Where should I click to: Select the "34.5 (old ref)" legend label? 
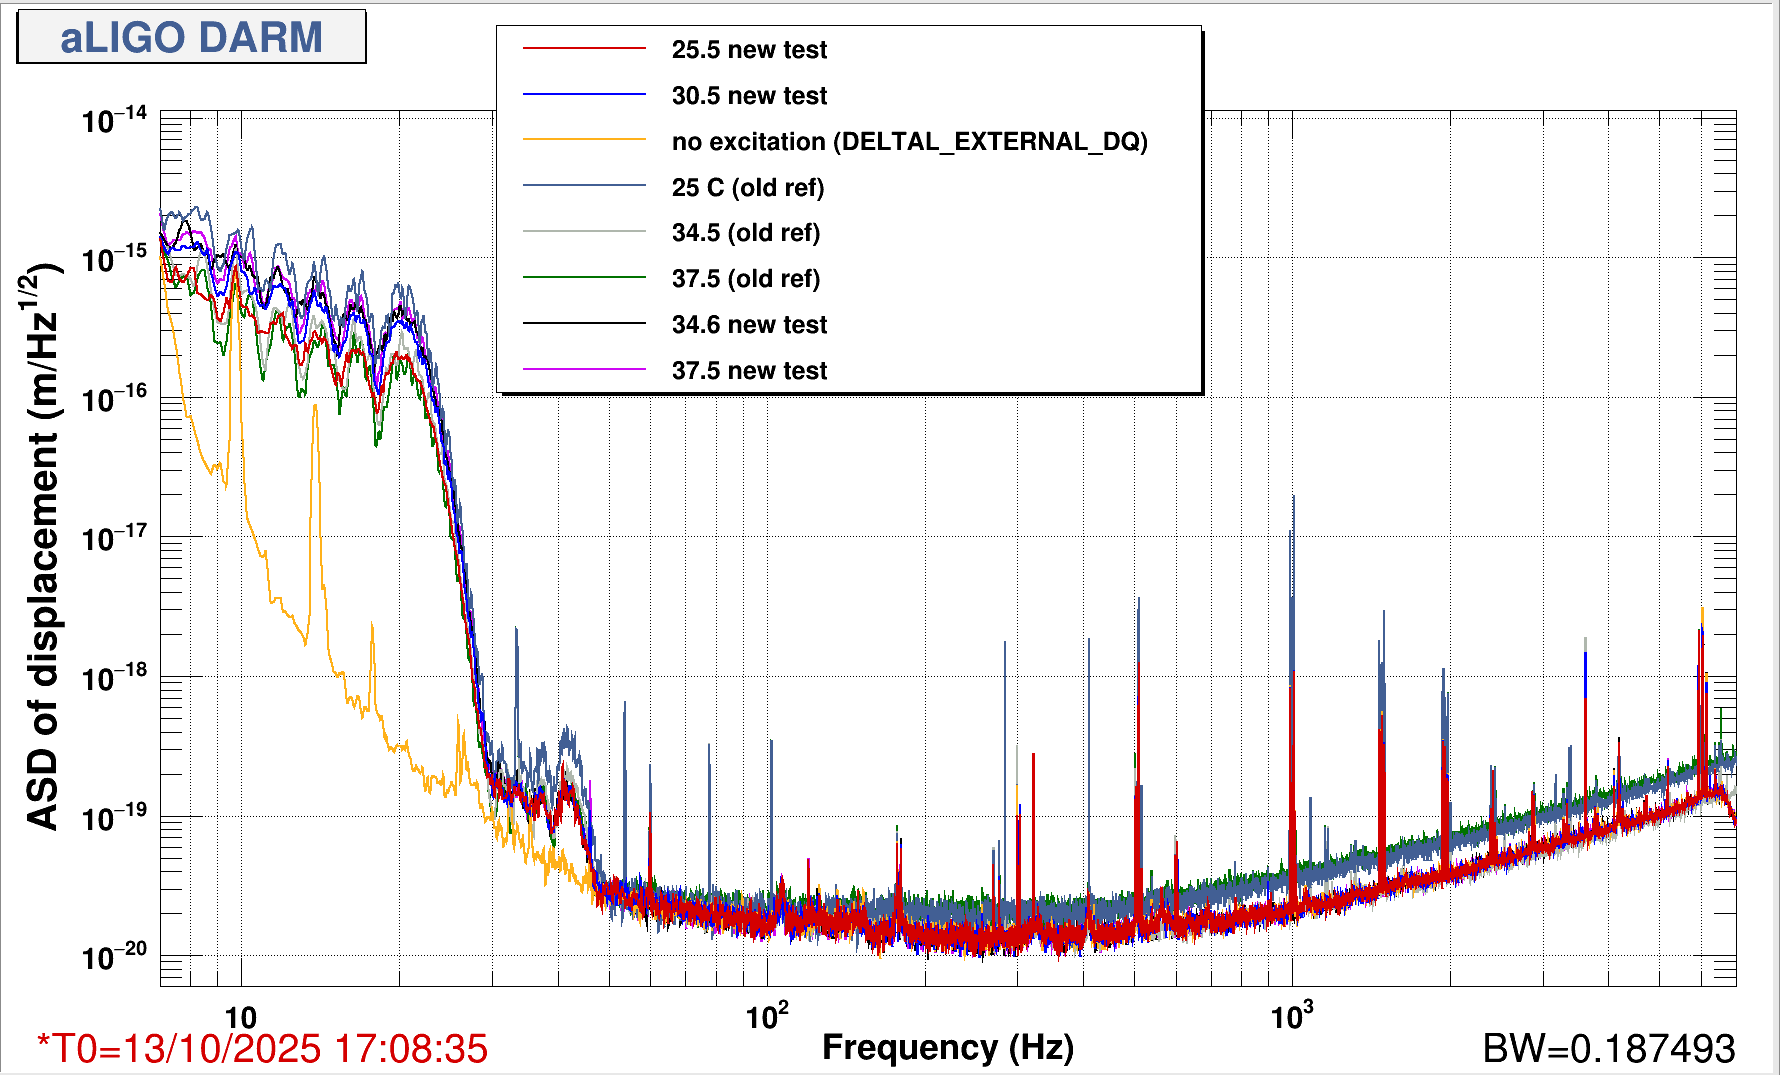point(745,233)
